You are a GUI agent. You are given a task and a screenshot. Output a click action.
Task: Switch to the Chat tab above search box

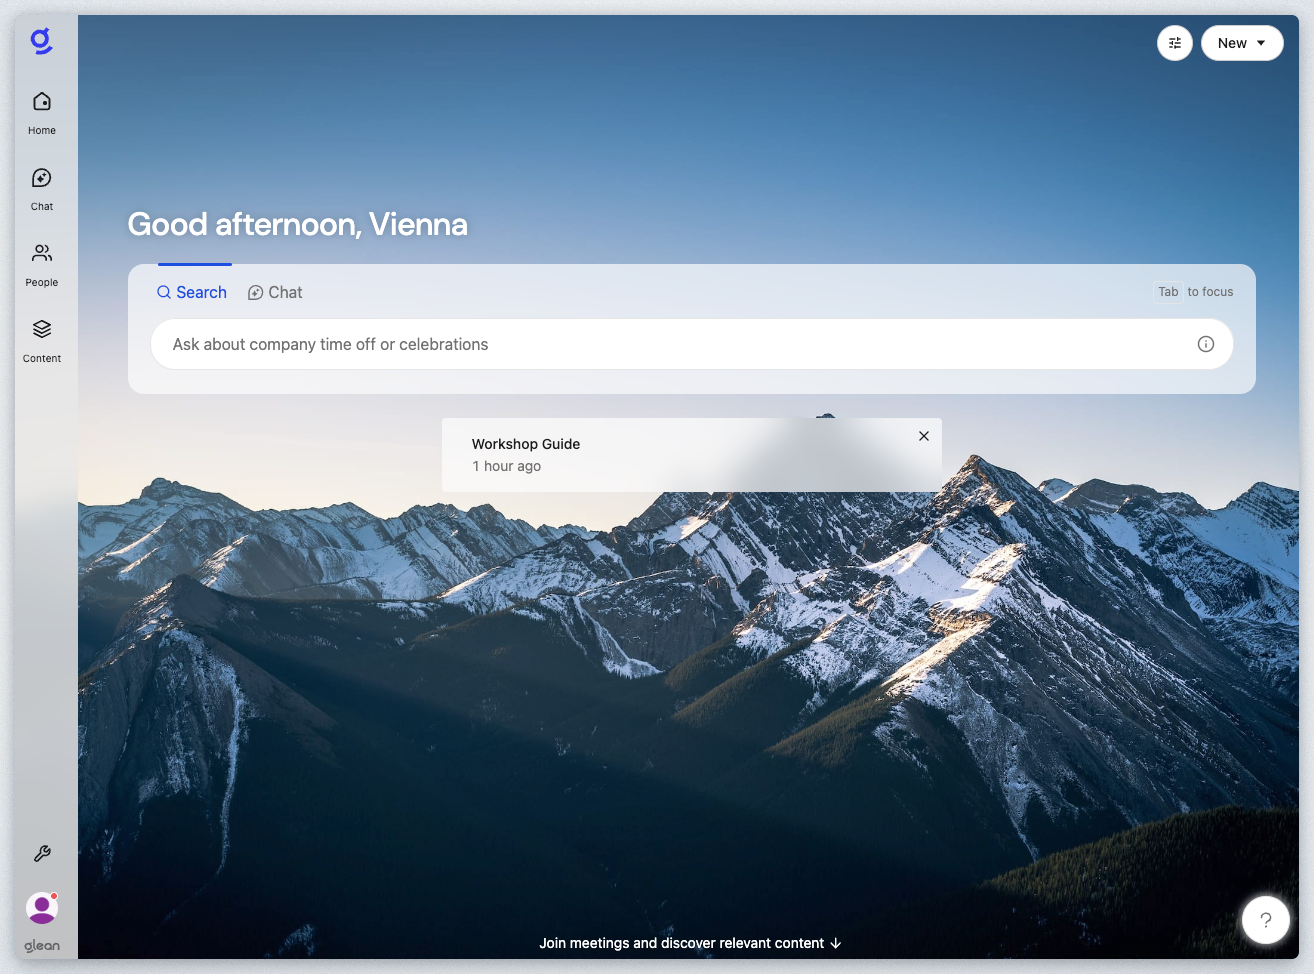tap(275, 292)
